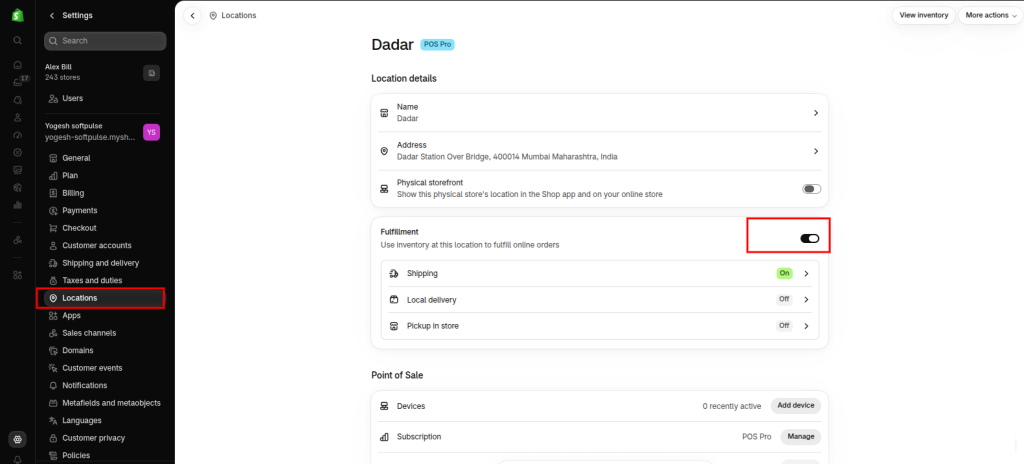
Task: Click the Add device button
Action: [x=795, y=406]
